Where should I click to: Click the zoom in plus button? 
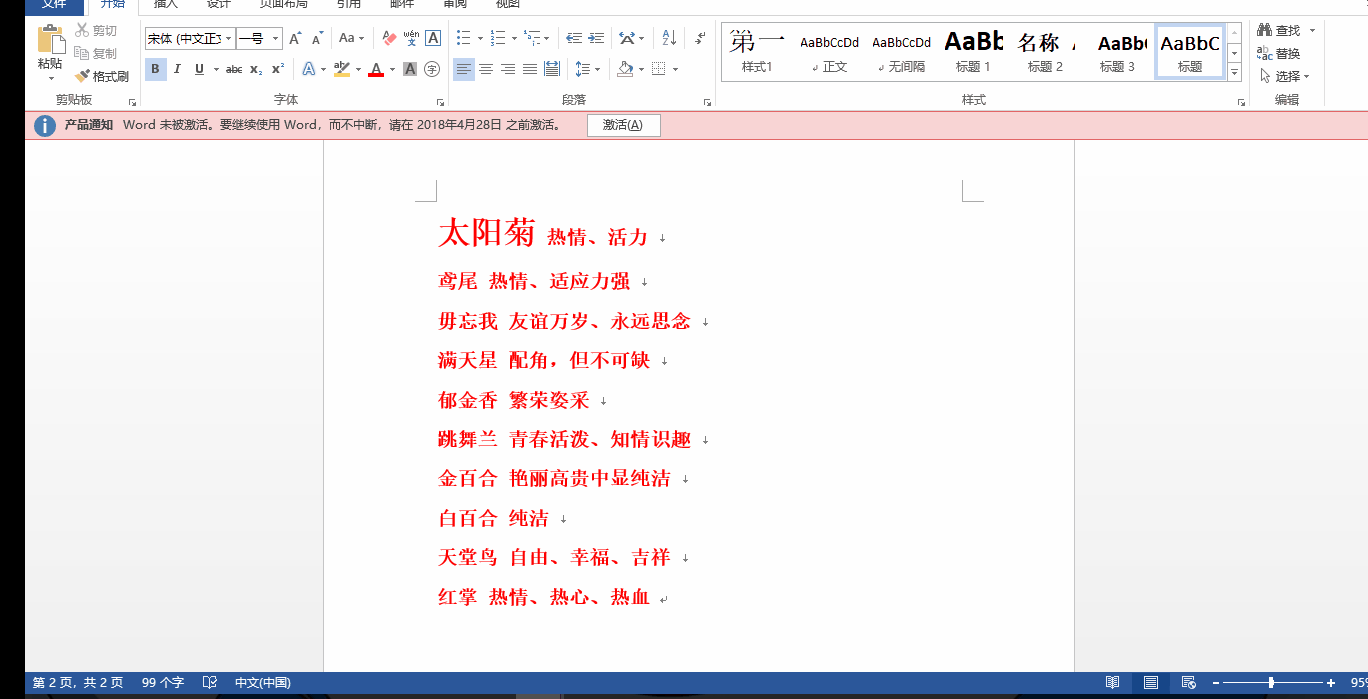tap(1331, 683)
